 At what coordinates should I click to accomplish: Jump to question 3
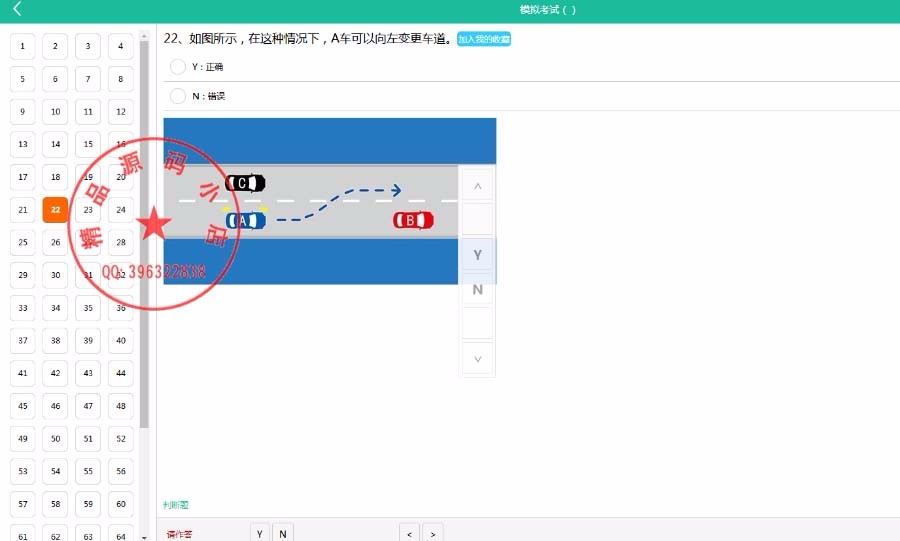click(88, 46)
